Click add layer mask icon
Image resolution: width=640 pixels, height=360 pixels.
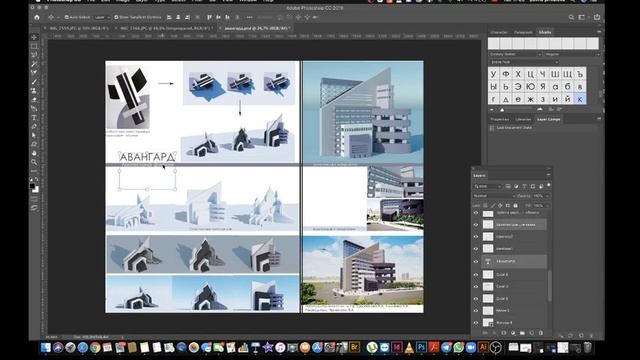(x=504, y=333)
